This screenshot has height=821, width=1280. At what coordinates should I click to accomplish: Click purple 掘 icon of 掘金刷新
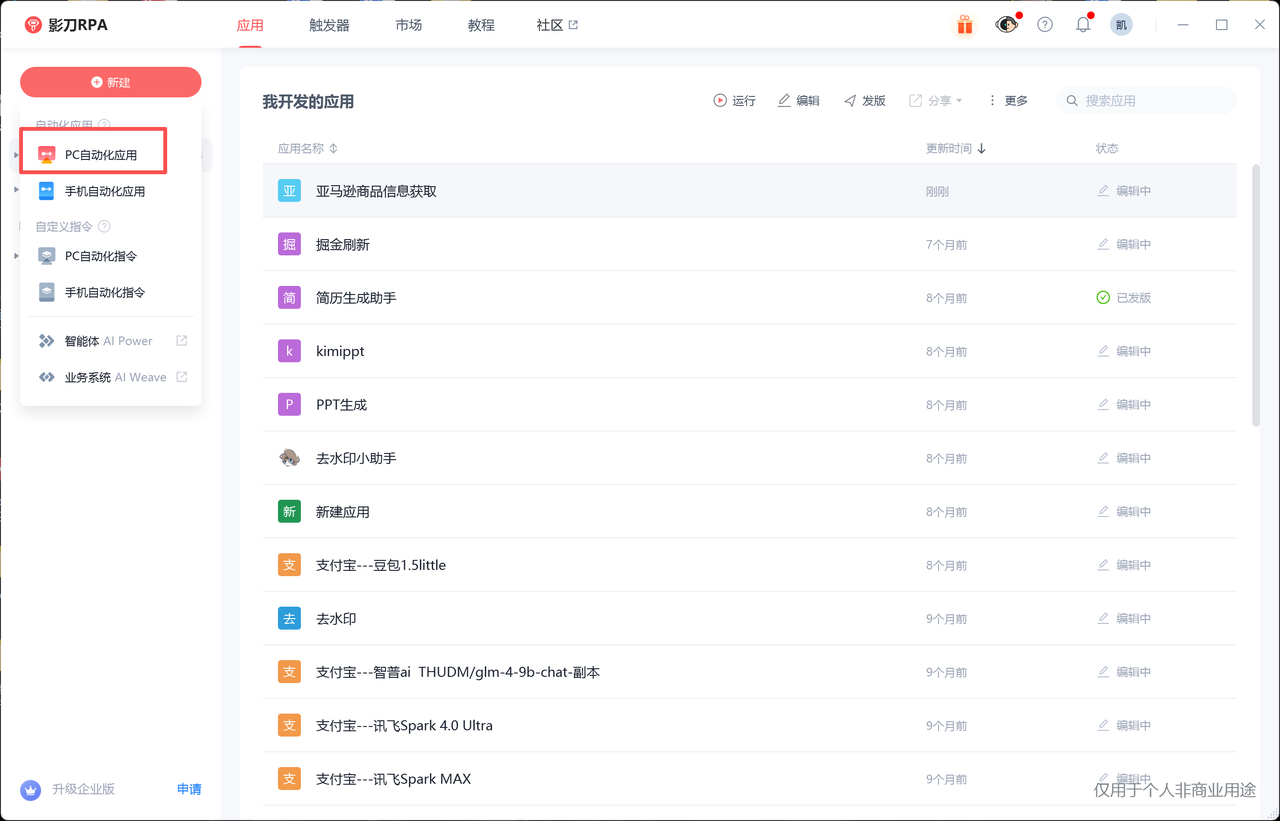tap(289, 244)
